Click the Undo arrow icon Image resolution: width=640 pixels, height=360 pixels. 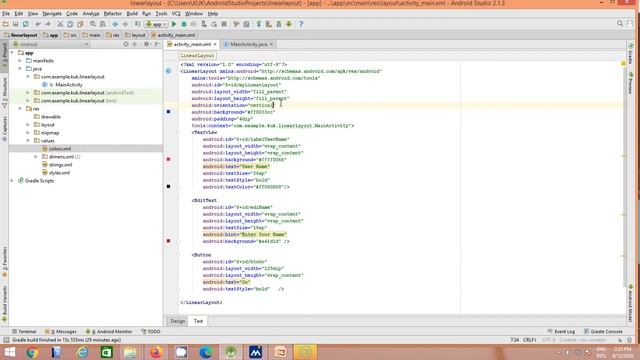[38, 24]
